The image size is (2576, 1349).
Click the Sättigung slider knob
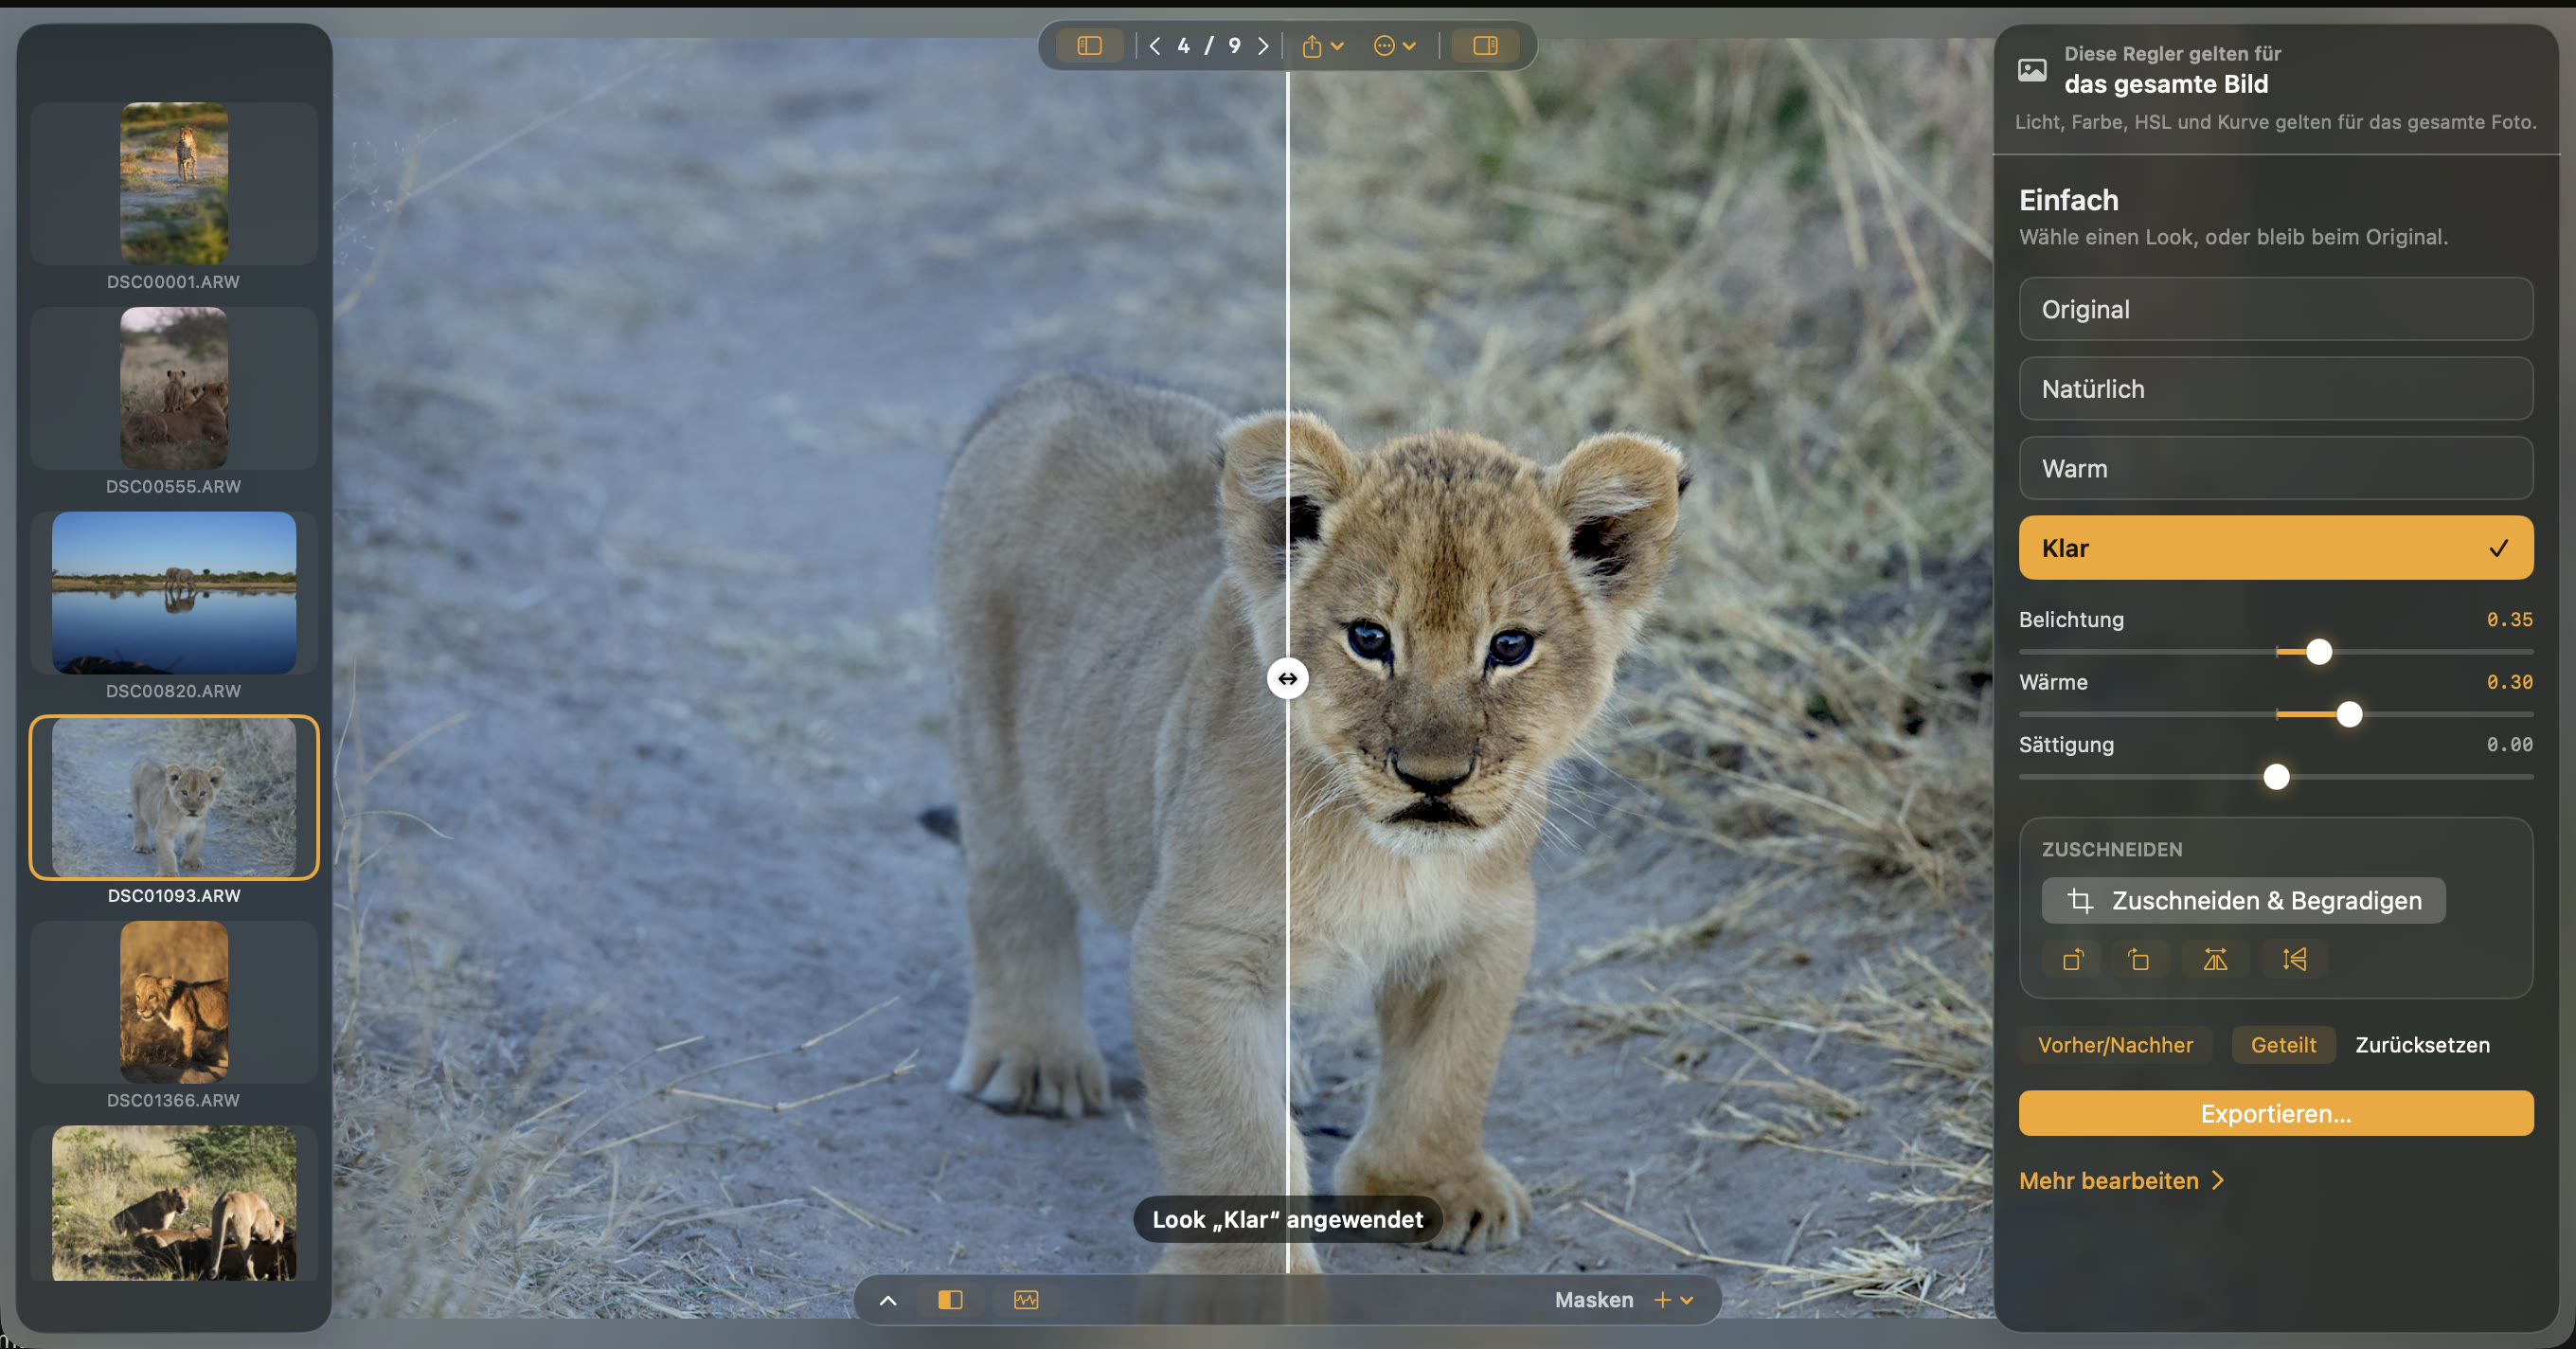2276,777
